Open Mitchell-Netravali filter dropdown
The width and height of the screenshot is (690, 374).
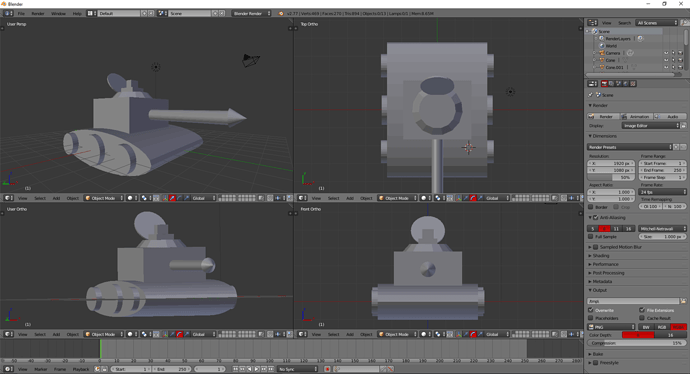click(x=663, y=229)
